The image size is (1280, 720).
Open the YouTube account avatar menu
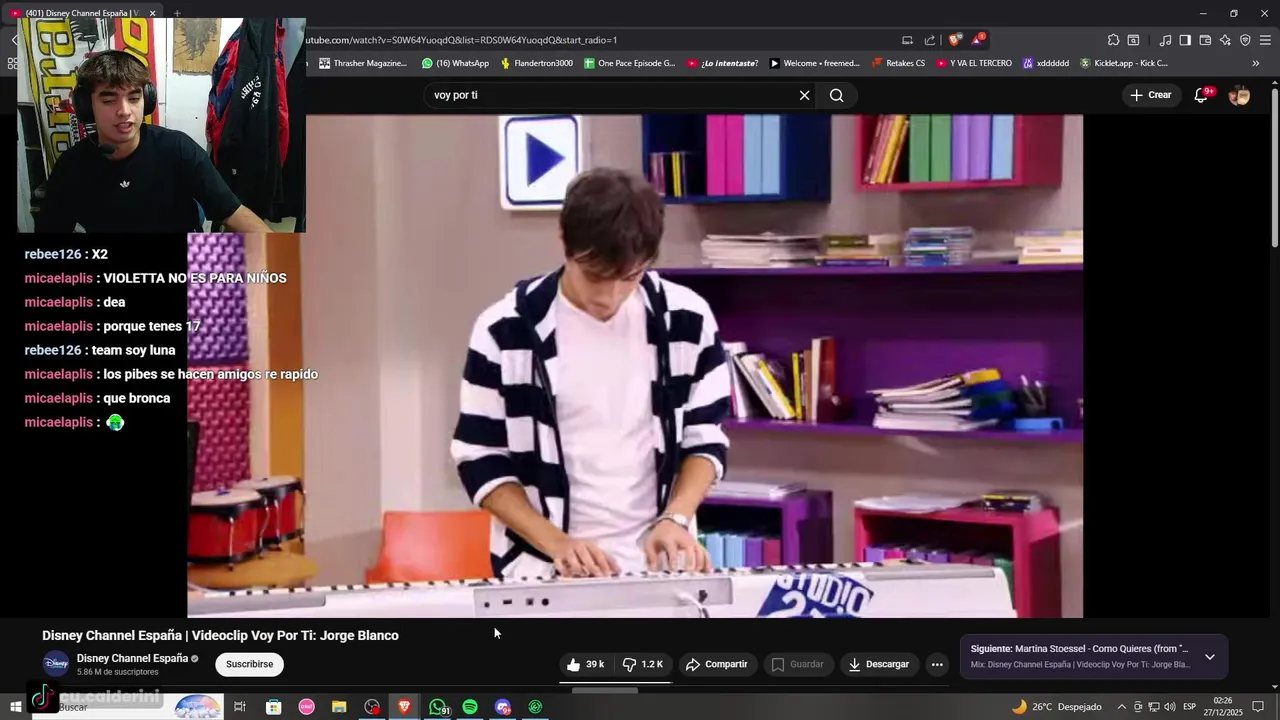[1239, 95]
